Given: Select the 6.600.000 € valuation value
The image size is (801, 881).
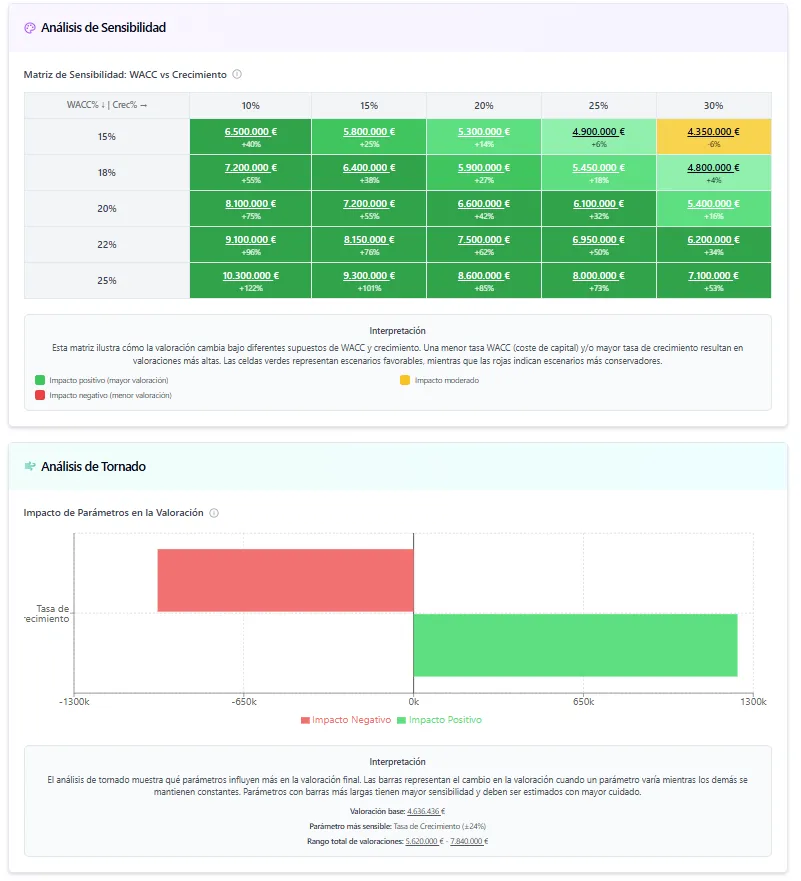Looking at the screenshot, I should click(483, 203).
